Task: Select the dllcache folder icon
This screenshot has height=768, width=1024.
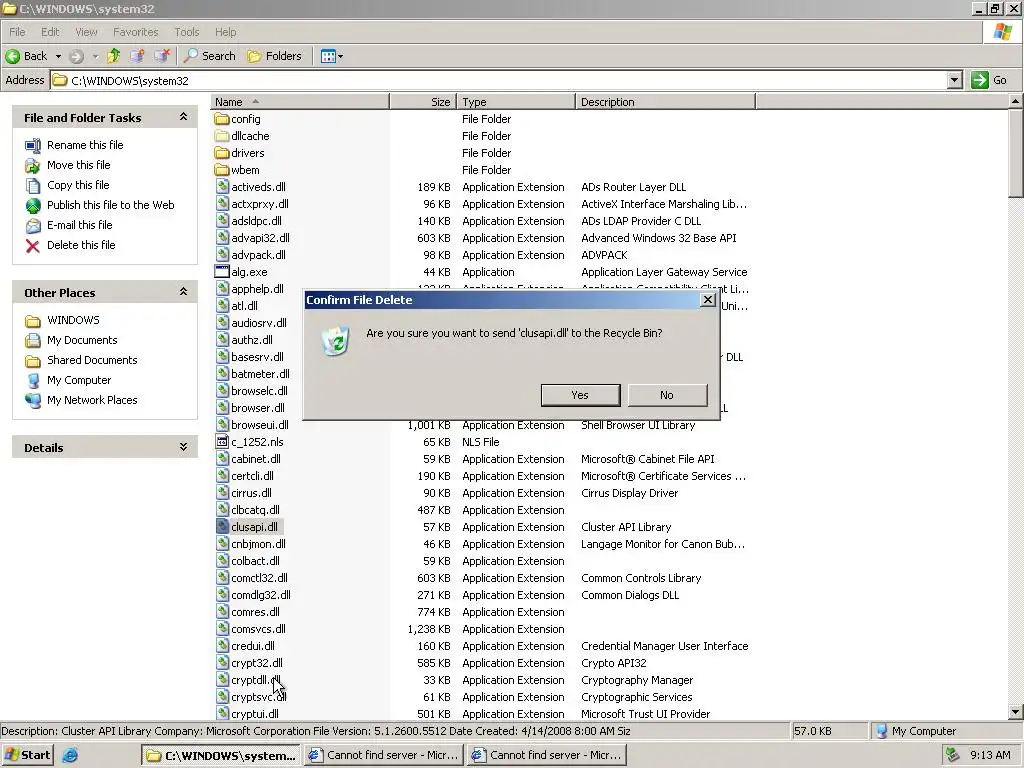Action: coord(222,136)
